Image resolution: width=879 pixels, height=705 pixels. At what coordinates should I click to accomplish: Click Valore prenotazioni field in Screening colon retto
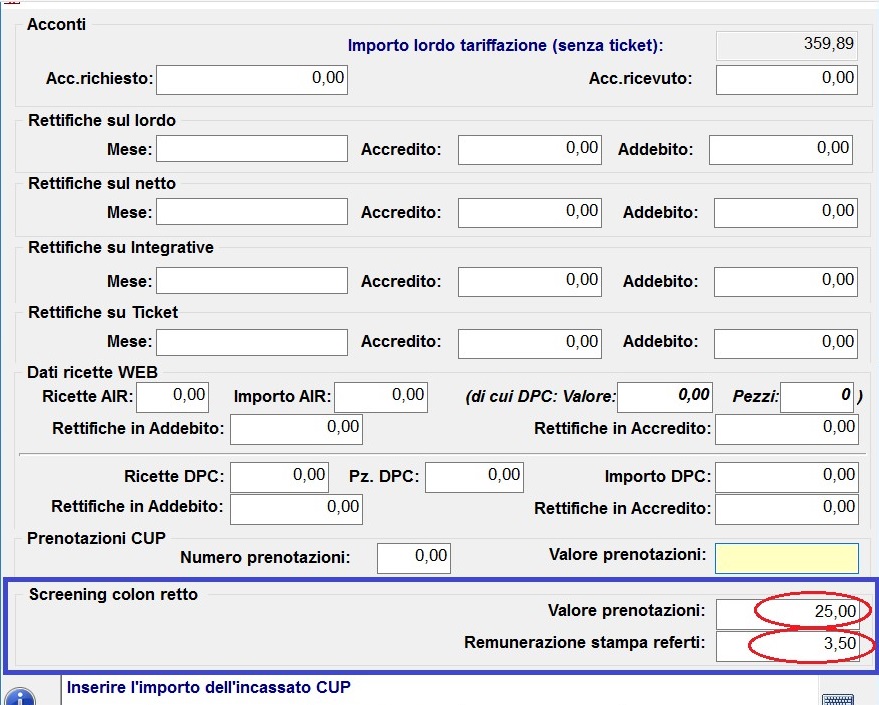coord(786,612)
